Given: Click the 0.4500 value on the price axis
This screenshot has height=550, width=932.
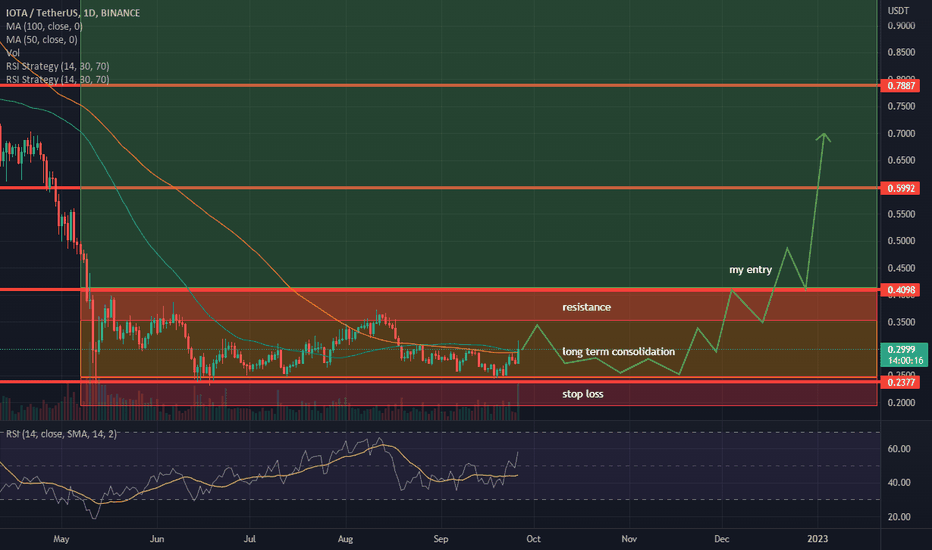Looking at the screenshot, I should click(x=901, y=268).
